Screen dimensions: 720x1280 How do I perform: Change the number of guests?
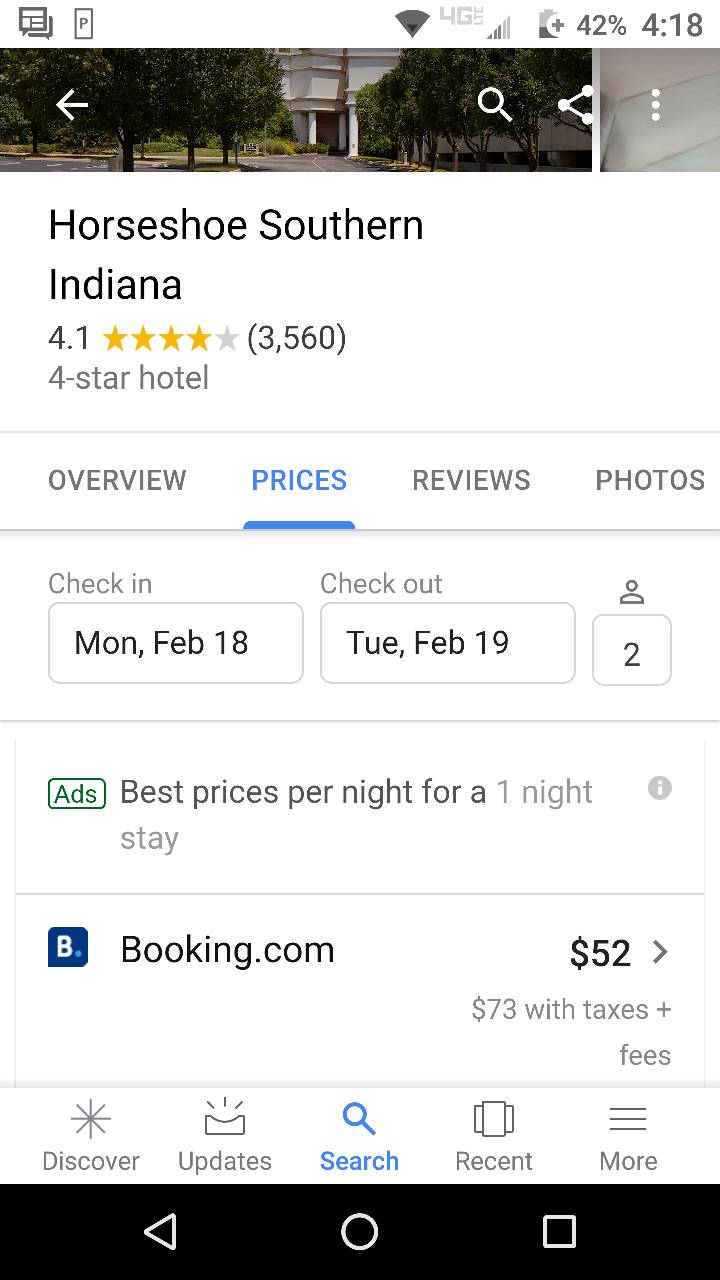[x=631, y=650]
